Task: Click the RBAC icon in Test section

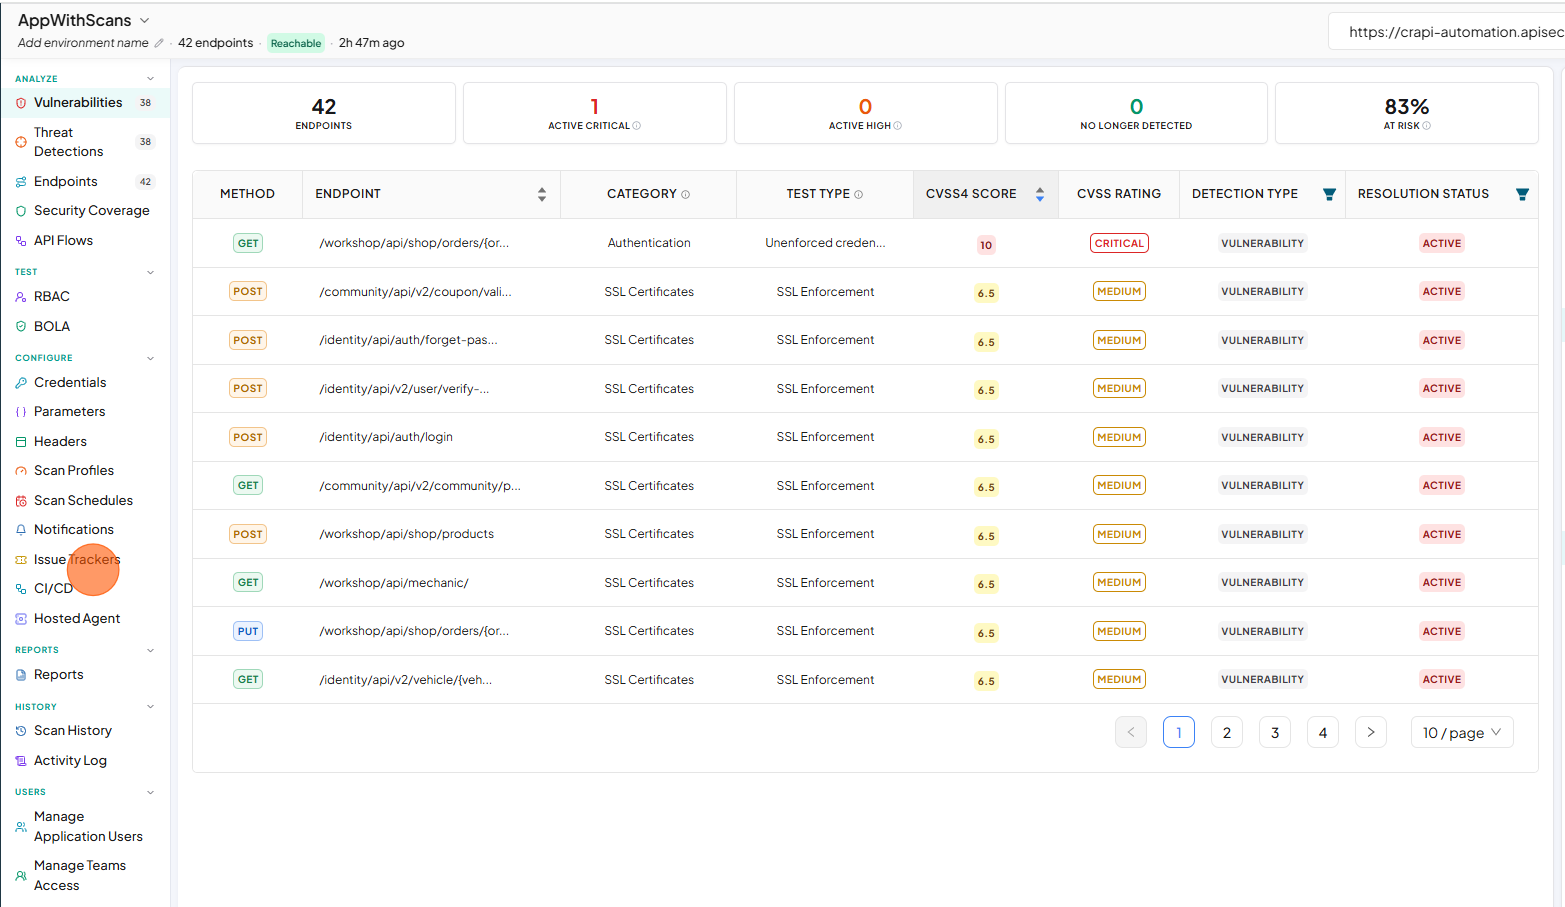Action: click(x=21, y=297)
